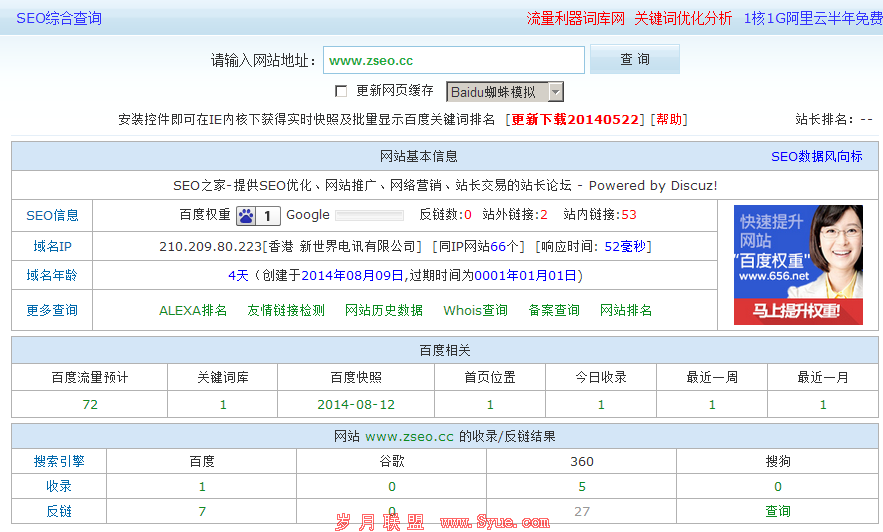The width and height of the screenshot is (883, 532).
Task: Click the 关键词库 value 1
Action: tap(223, 405)
